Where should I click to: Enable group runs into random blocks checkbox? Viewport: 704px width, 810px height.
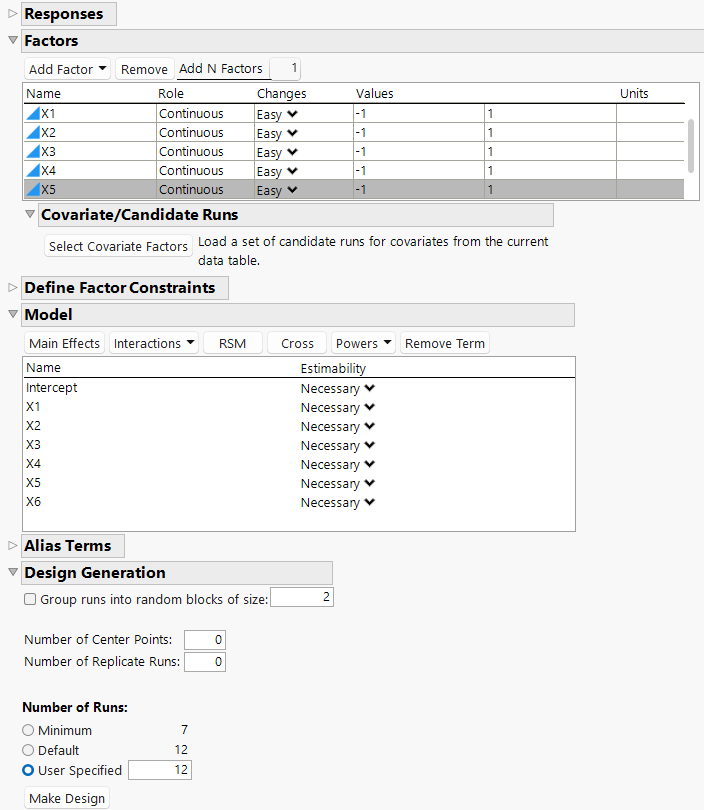(x=29, y=600)
